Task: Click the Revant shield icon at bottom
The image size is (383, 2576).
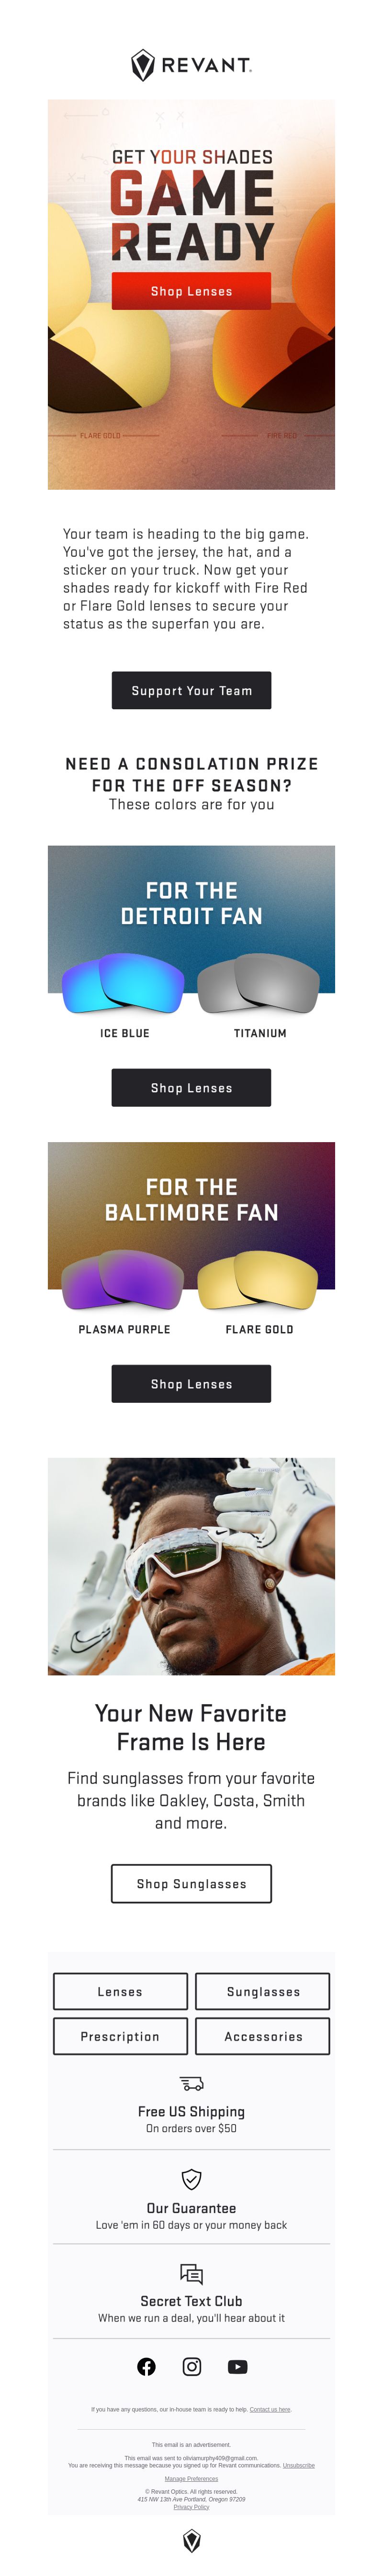Action: [x=192, y=2541]
